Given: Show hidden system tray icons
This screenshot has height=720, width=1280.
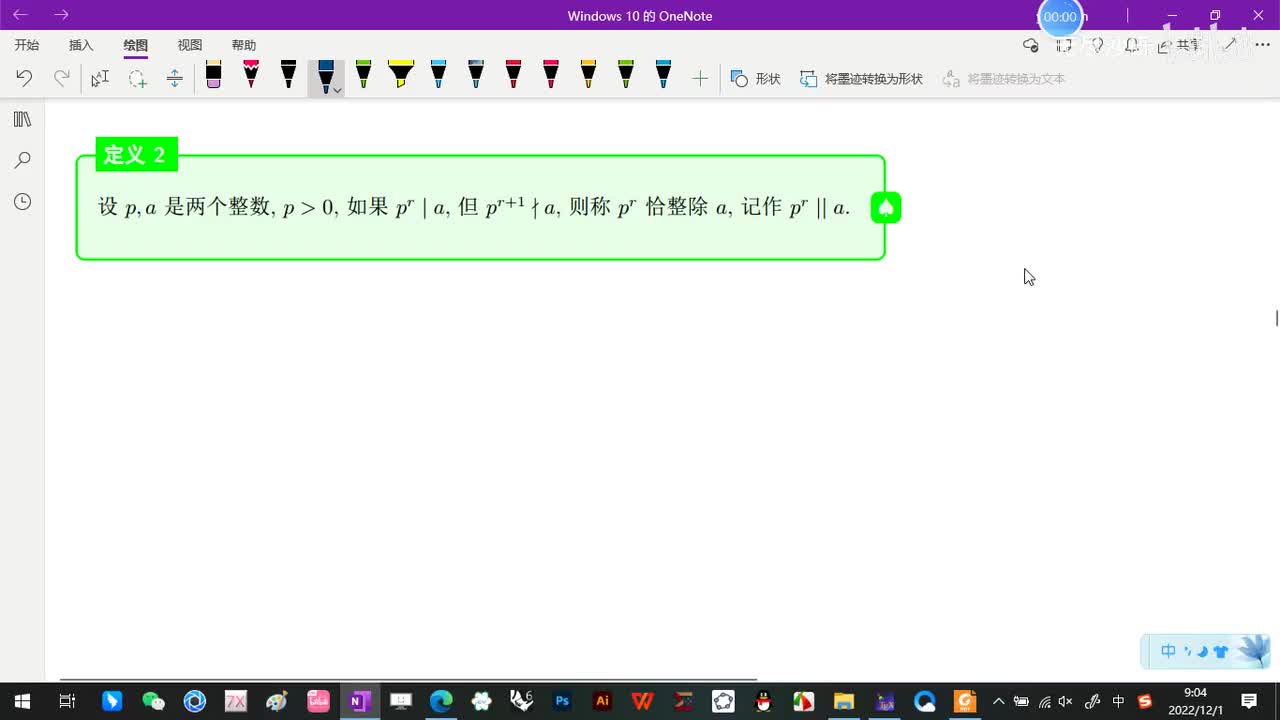Looking at the screenshot, I should point(998,701).
